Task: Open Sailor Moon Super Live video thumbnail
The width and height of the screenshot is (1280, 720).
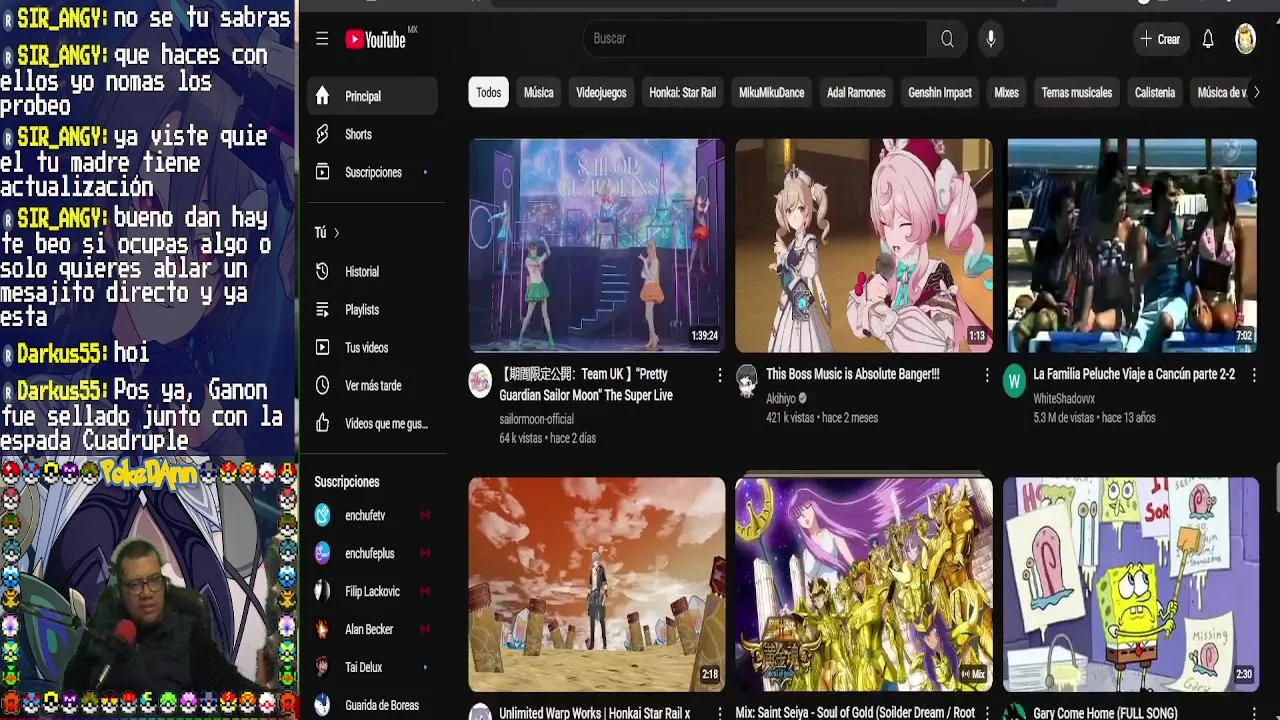Action: tap(597, 246)
